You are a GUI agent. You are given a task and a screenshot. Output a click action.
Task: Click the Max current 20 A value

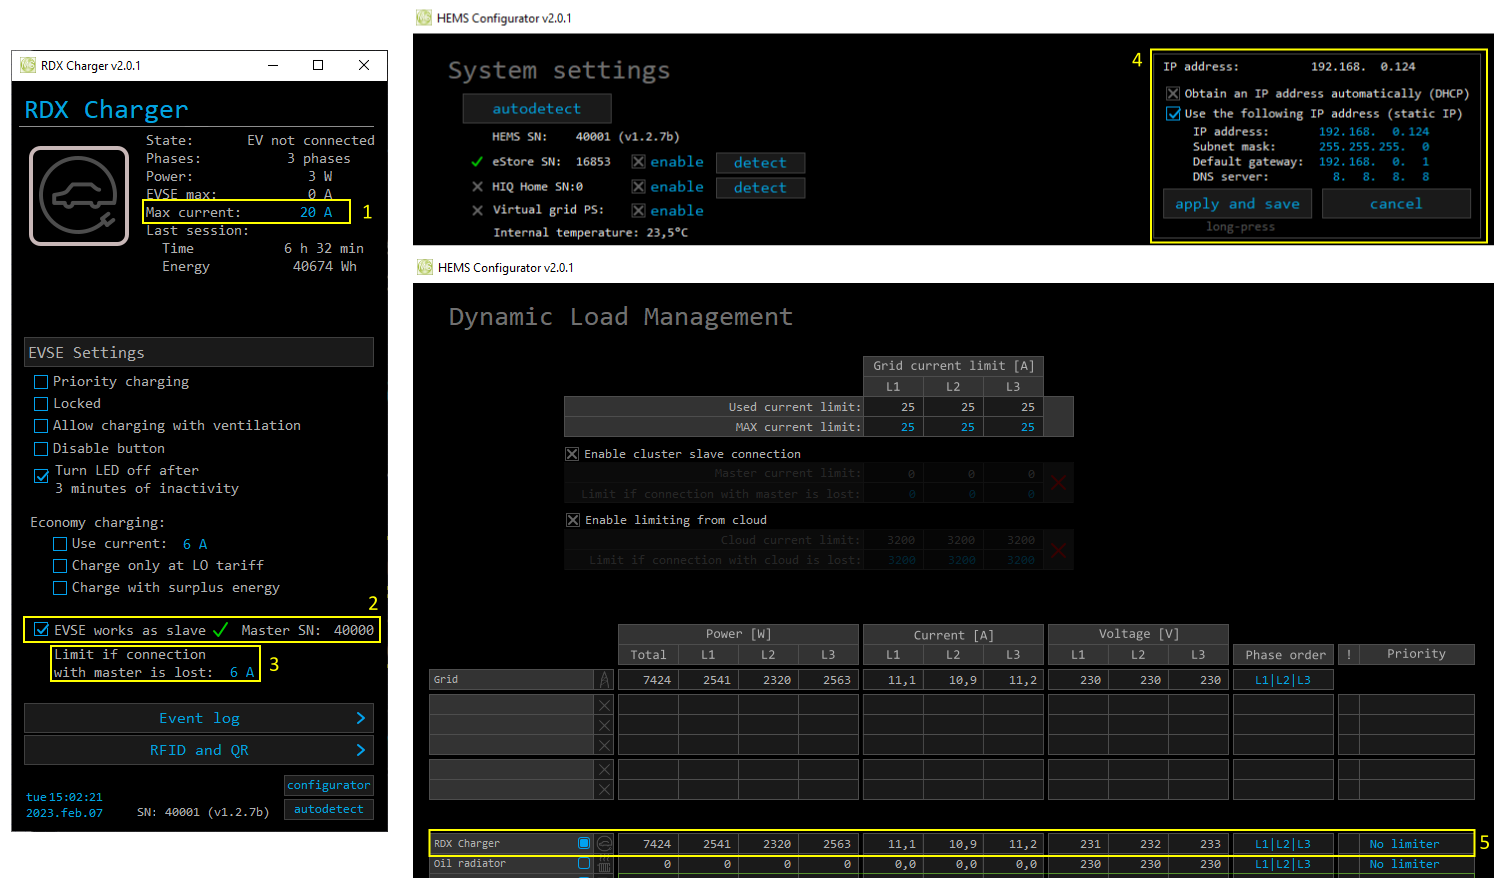point(316,212)
